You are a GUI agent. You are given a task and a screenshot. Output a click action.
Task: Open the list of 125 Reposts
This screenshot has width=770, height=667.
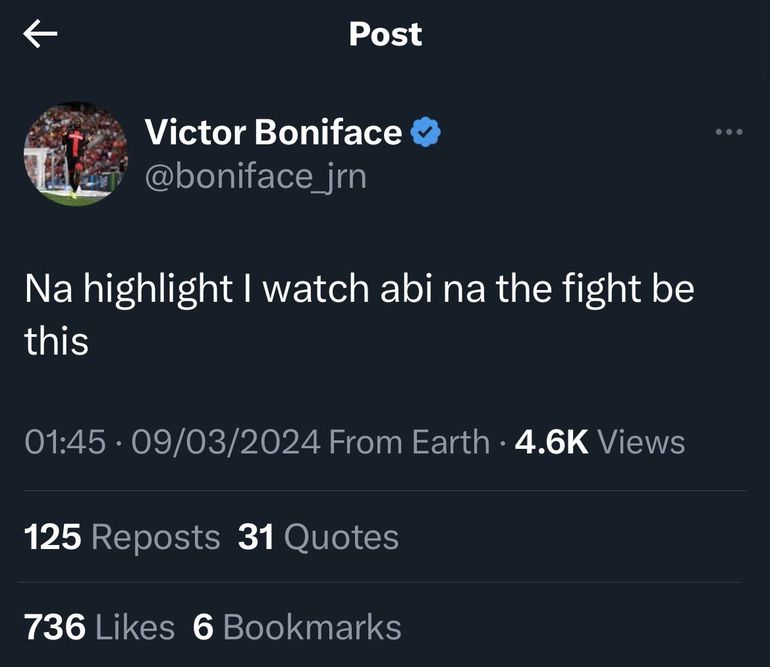(x=121, y=537)
